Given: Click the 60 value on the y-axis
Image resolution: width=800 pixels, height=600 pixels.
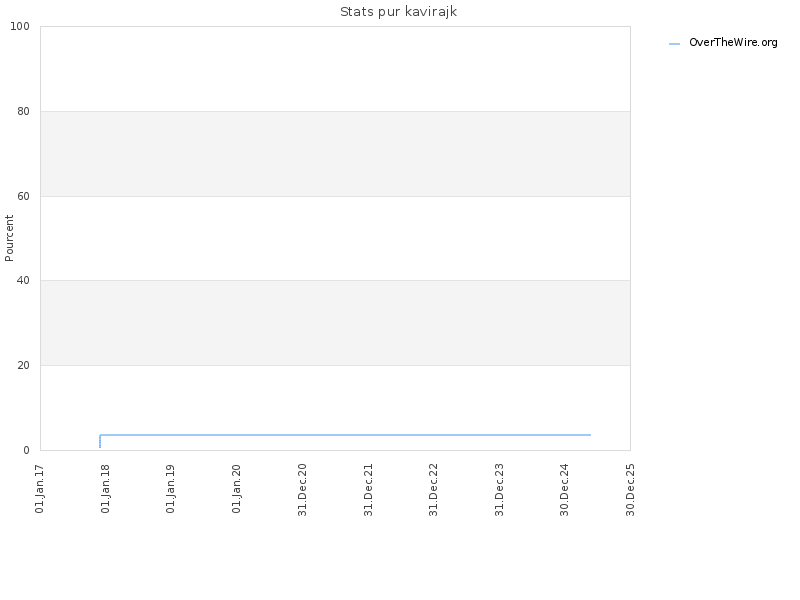Looking at the screenshot, I should 23,196.
